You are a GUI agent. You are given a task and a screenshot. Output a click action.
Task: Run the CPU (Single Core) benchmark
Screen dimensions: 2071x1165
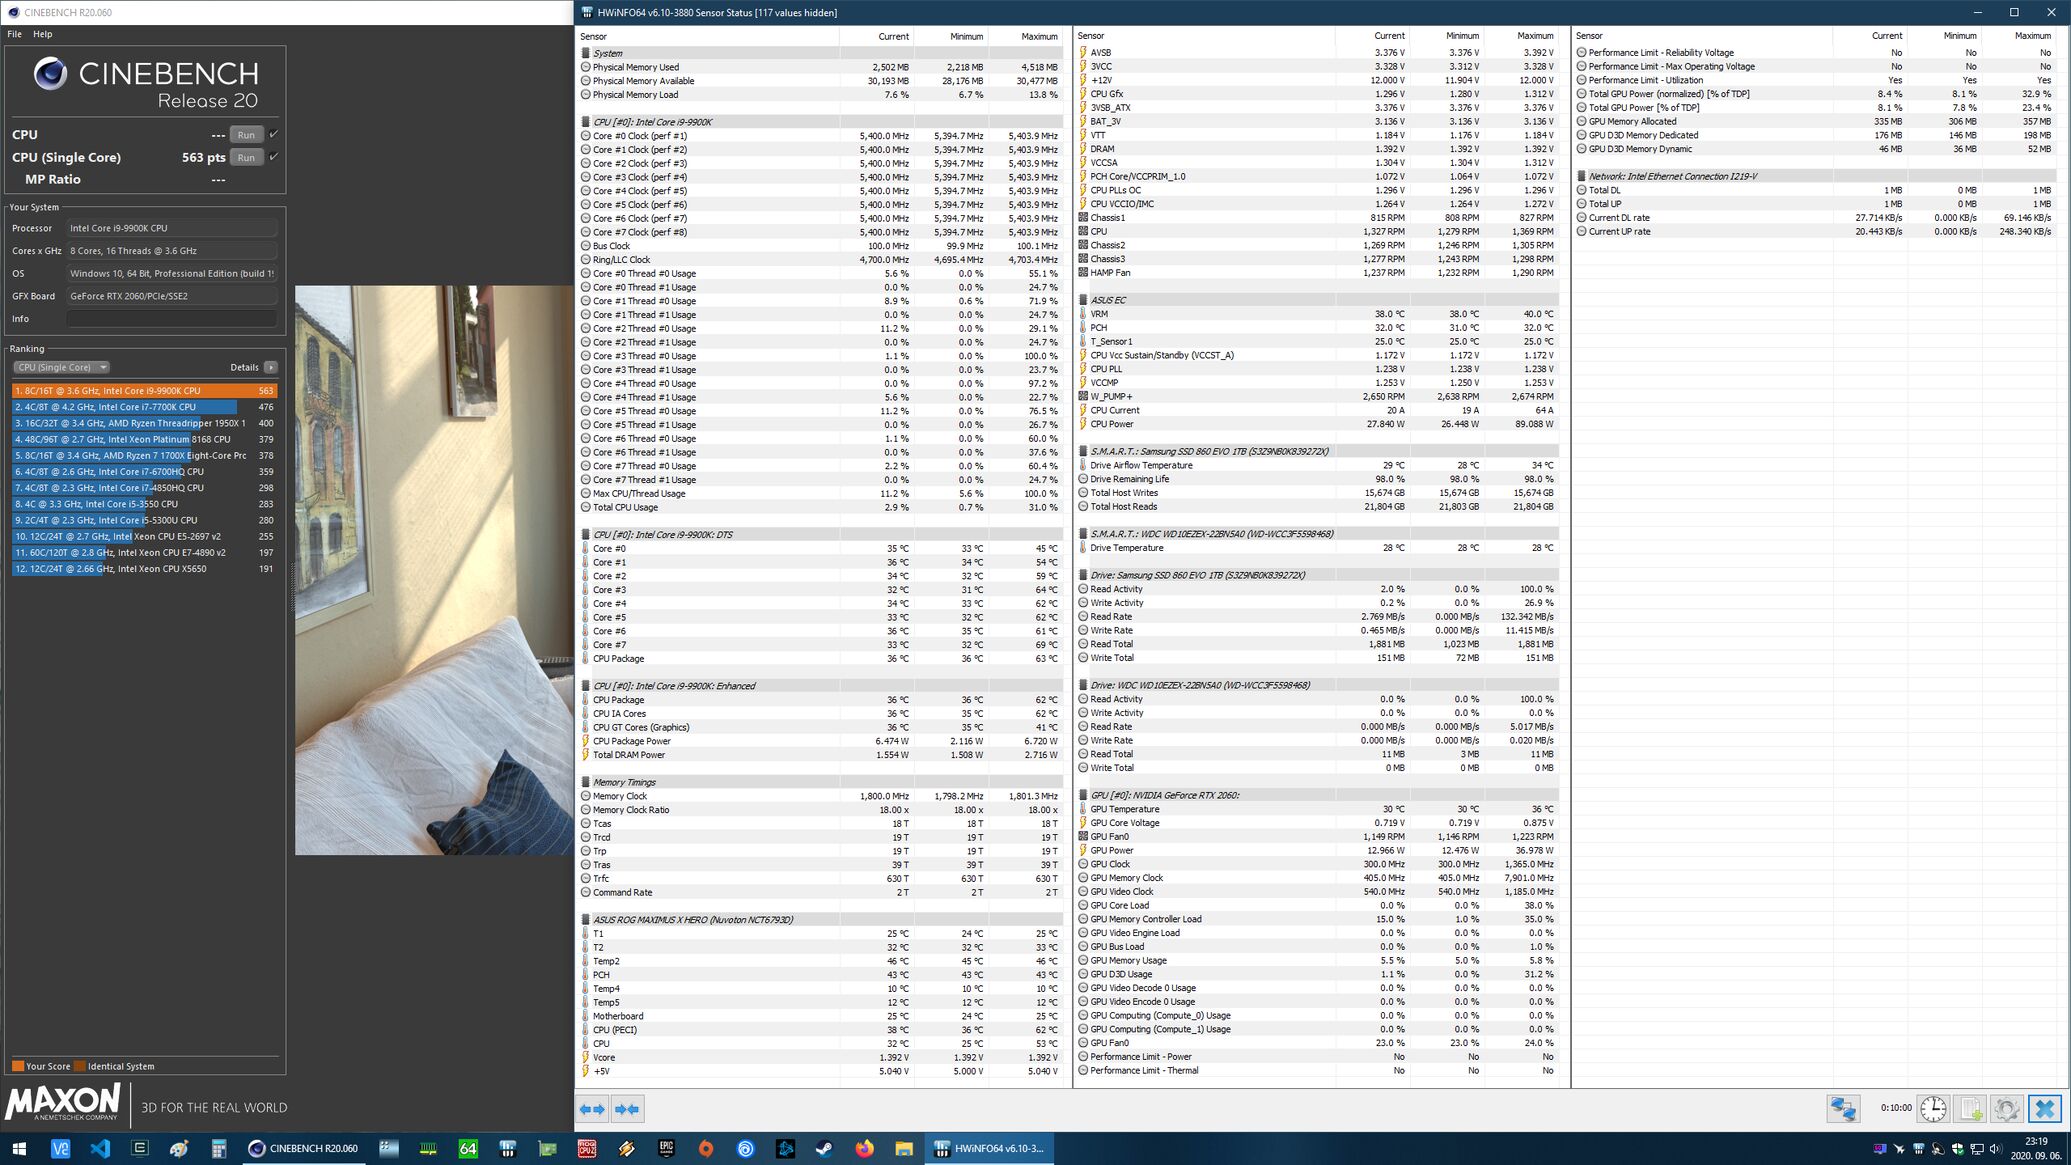(246, 157)
